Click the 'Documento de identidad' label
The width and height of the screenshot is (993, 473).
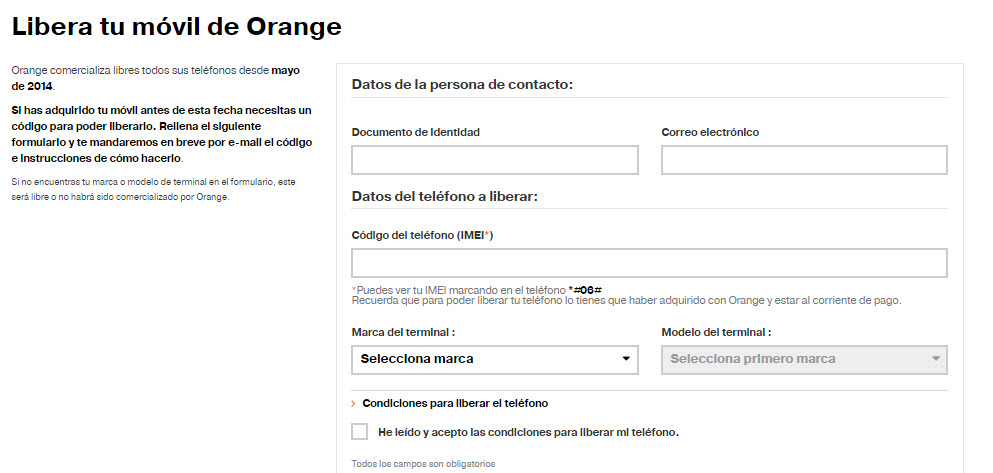point(415,132)
